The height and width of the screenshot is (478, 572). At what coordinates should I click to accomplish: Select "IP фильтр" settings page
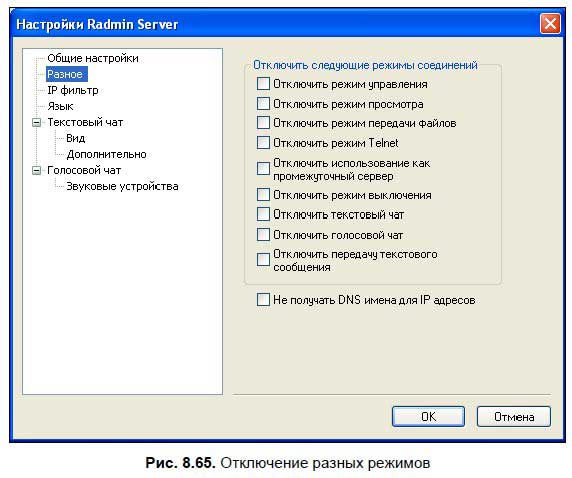coord(73,90)
